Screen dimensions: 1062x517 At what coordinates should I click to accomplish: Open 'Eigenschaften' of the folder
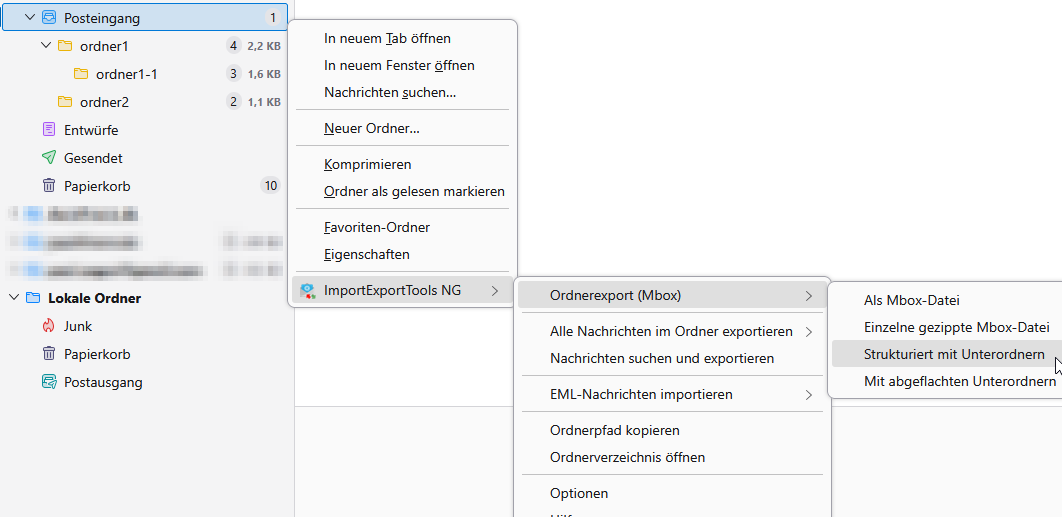(366, 254)
